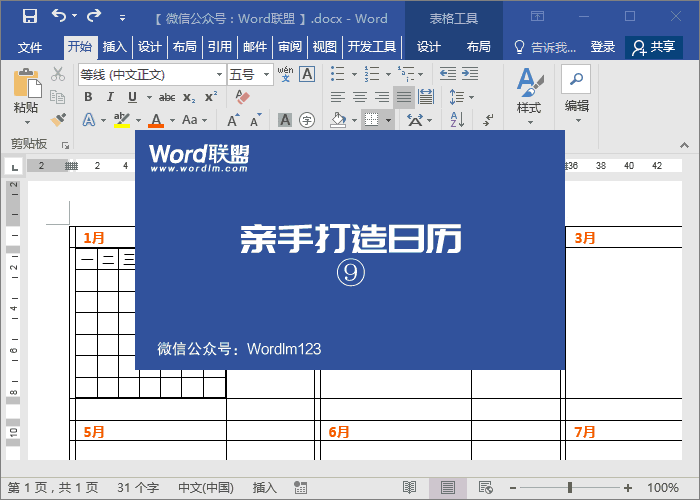Open borders dropdown arrow
Screen dimensions: 700x500
coord(388,120)
